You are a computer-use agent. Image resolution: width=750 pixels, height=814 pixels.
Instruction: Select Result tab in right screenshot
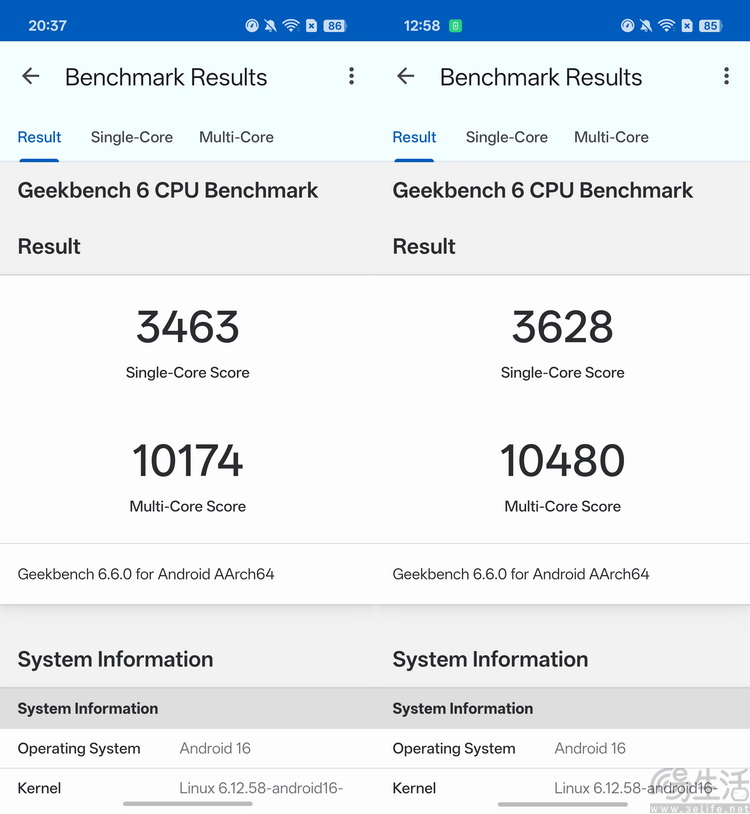[414, 138]
